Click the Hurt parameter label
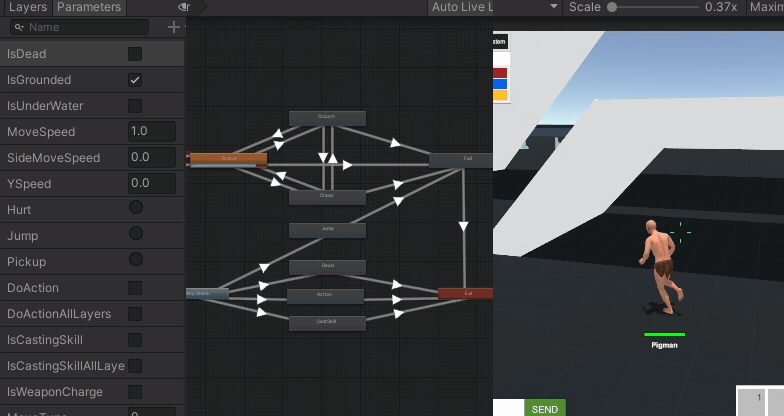Viewport: 784px width, 416px height. [x=19, y=210]
